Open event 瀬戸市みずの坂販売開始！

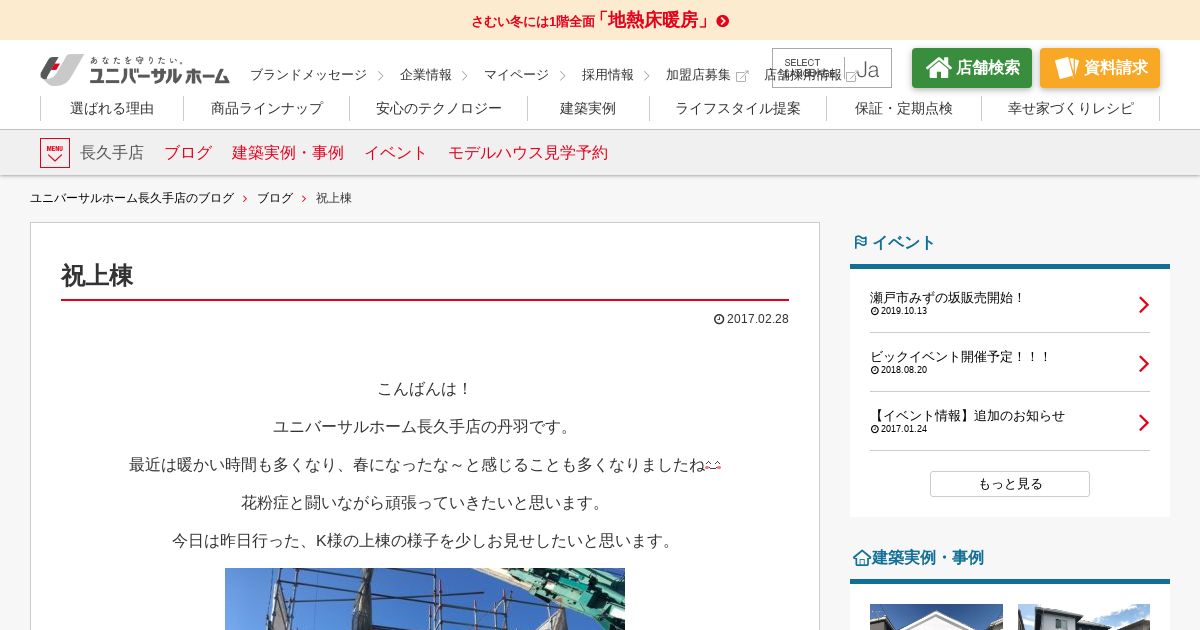[947, 298]
